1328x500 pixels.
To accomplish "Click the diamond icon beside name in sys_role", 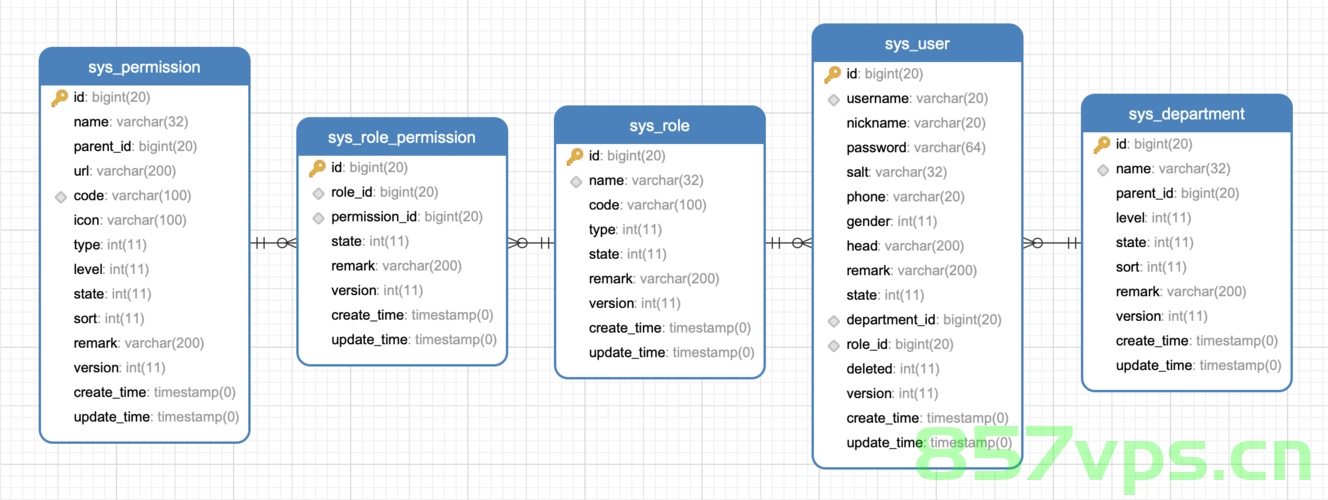I will click(x=576, y=181).
